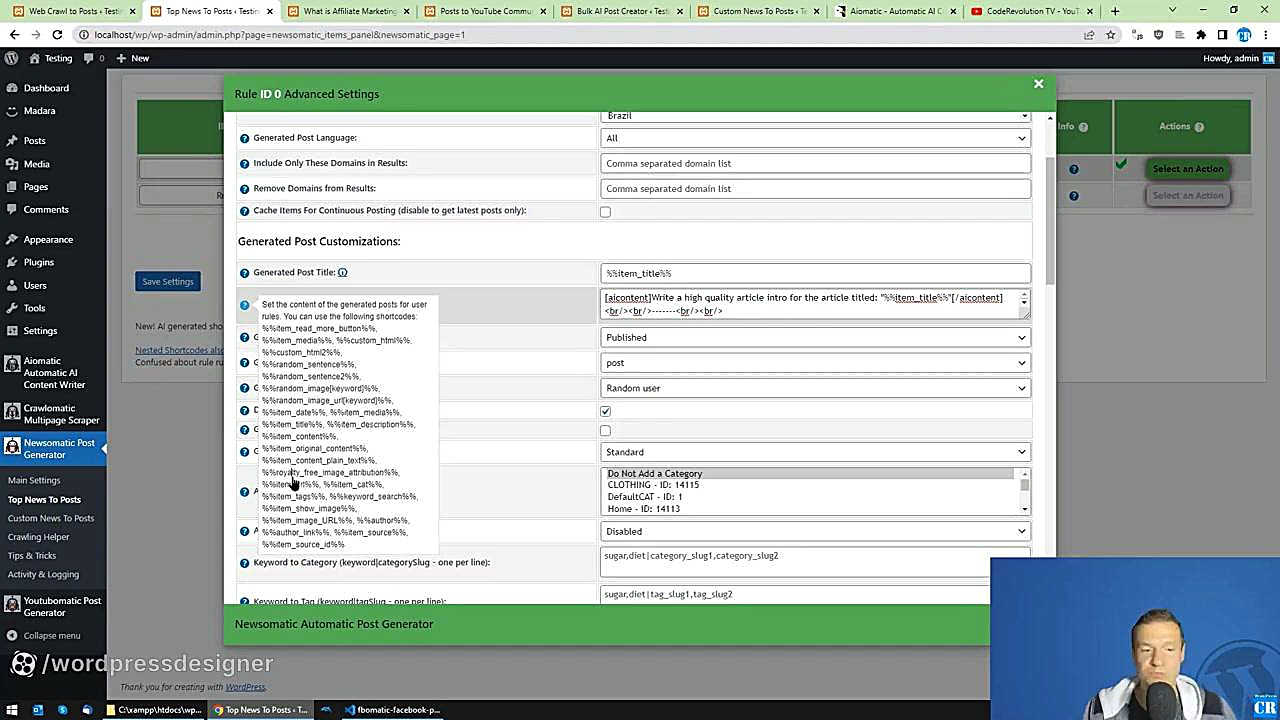The height and width of the screenshot is (720, 1280).
Task: Click the Windows Start button
Action: point(12,710)
